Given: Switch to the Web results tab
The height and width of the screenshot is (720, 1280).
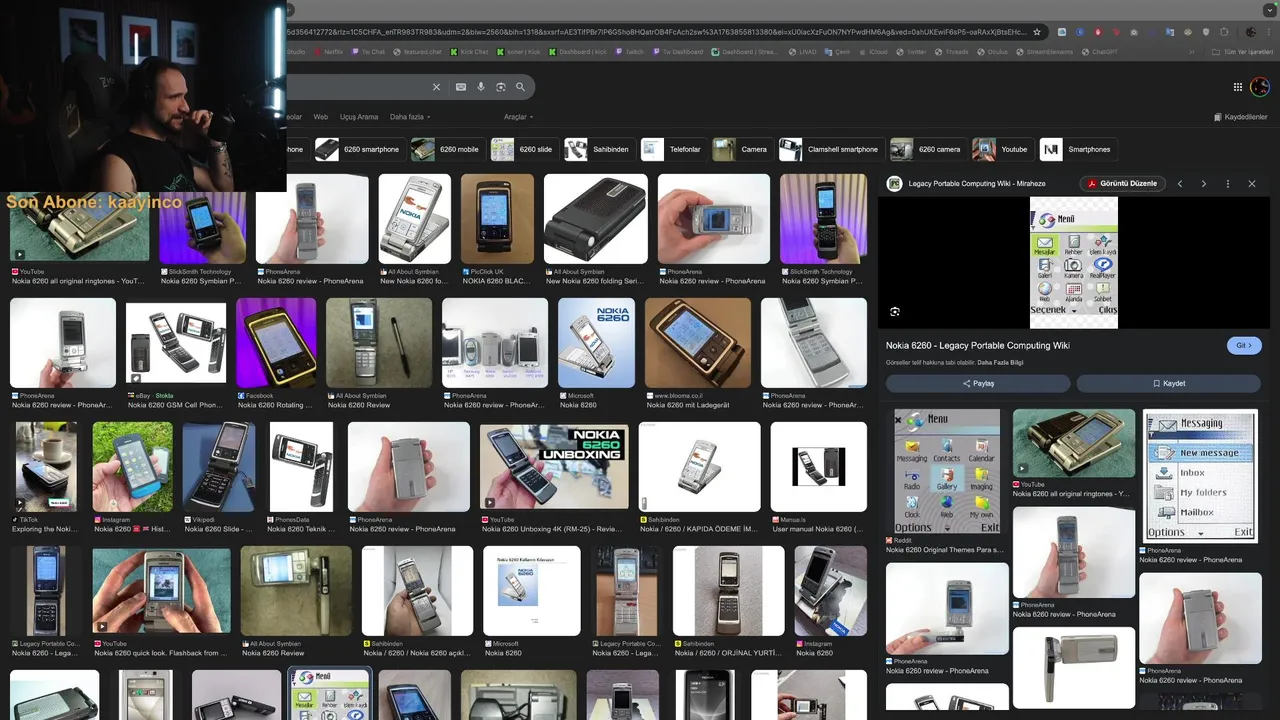Looking at the screenshot, I should (320, 117).
